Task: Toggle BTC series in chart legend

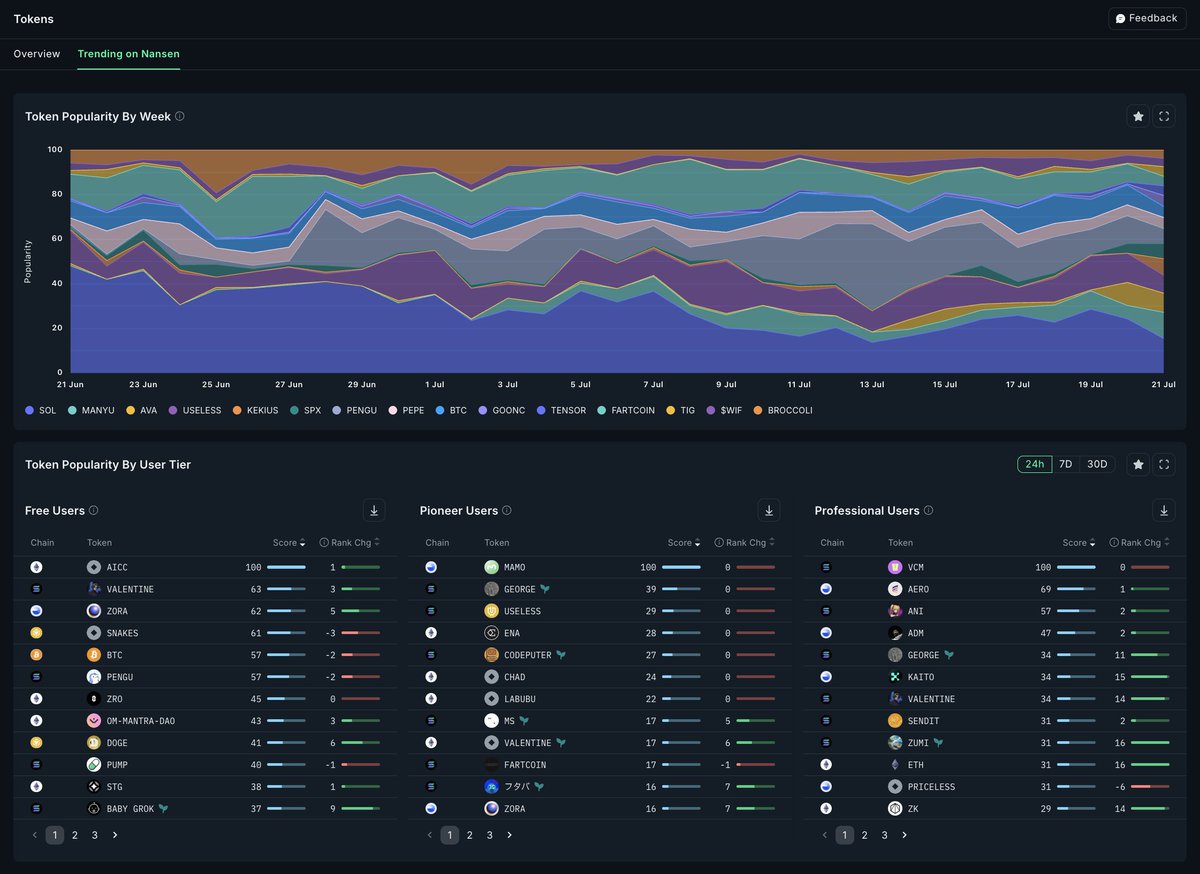Action: 451,410
